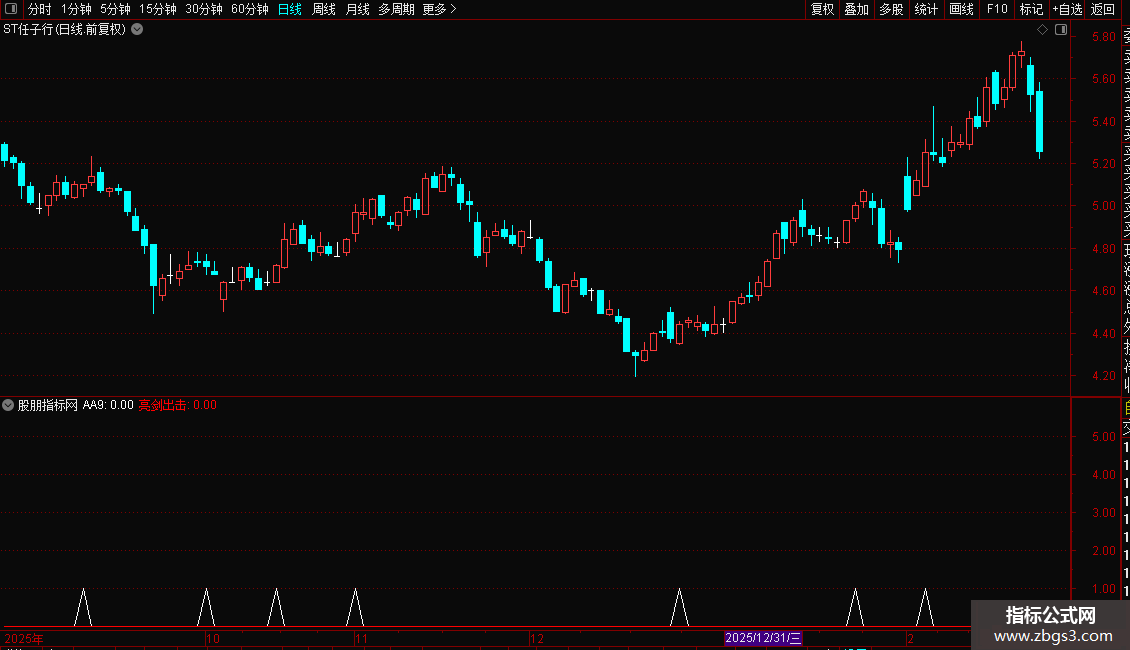This screenshot has height=650, width=1130.
Task: Click the month 10 marker on time axis
Action: click(213, 638)
